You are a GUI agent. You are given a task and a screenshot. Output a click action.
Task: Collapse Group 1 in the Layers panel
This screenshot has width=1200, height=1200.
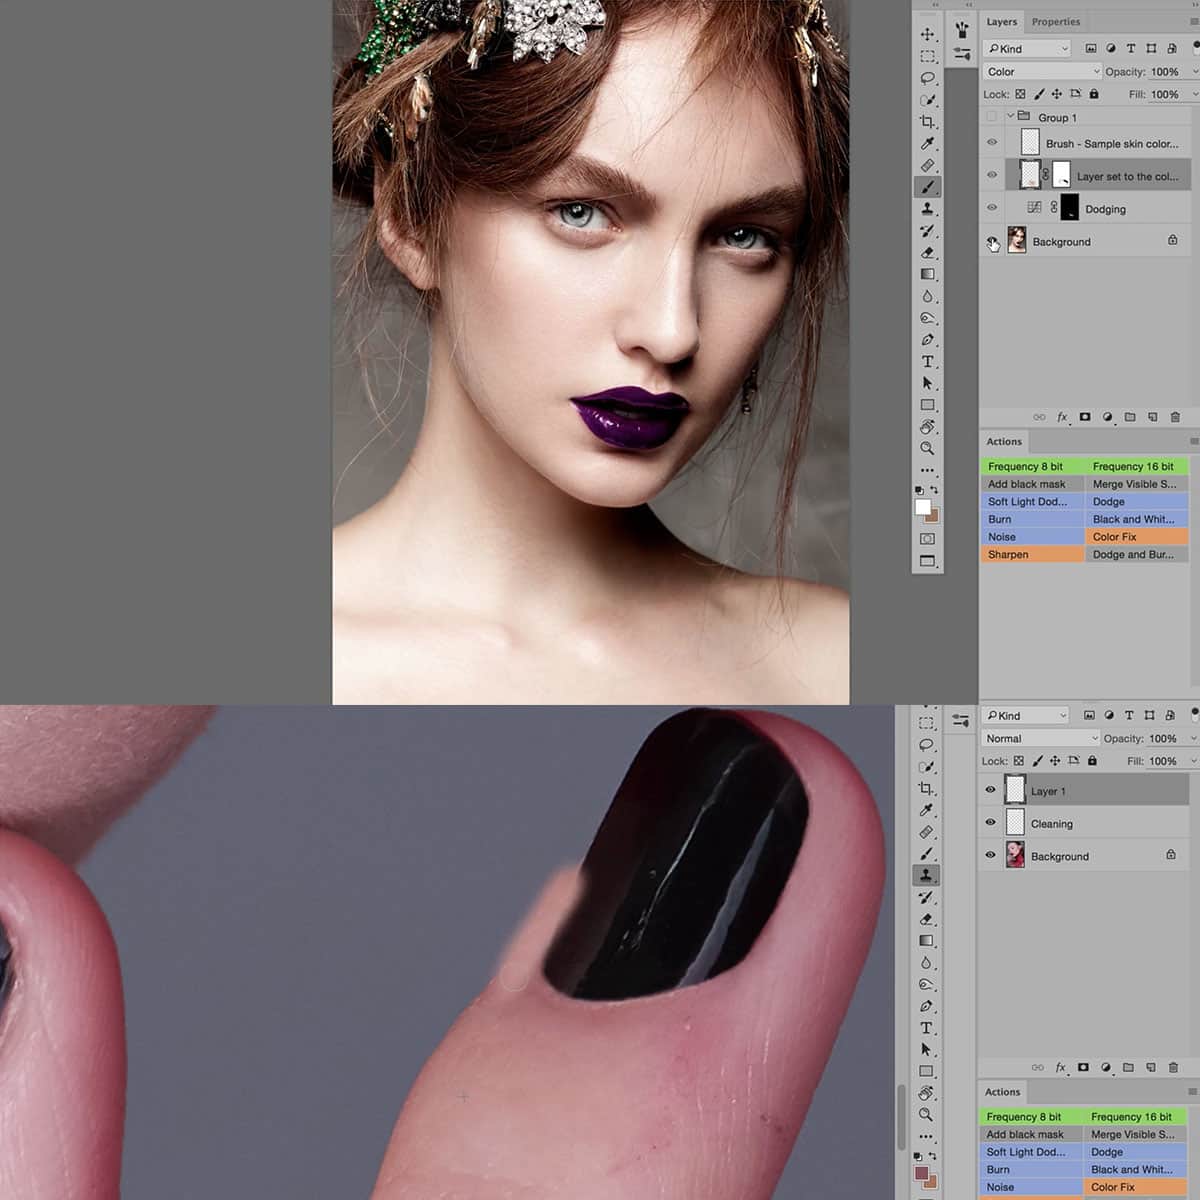[1010, 116]
